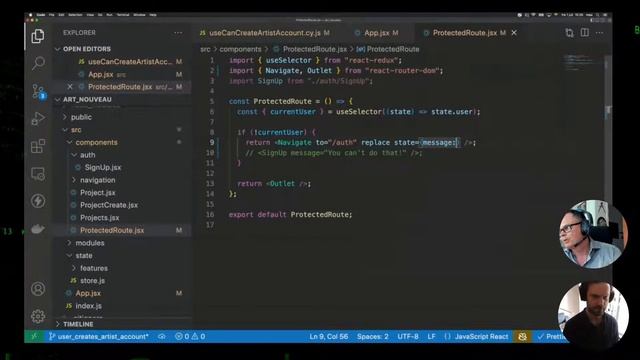Click the Copilot status icon

pyautogui.click(x=522, y=336)
